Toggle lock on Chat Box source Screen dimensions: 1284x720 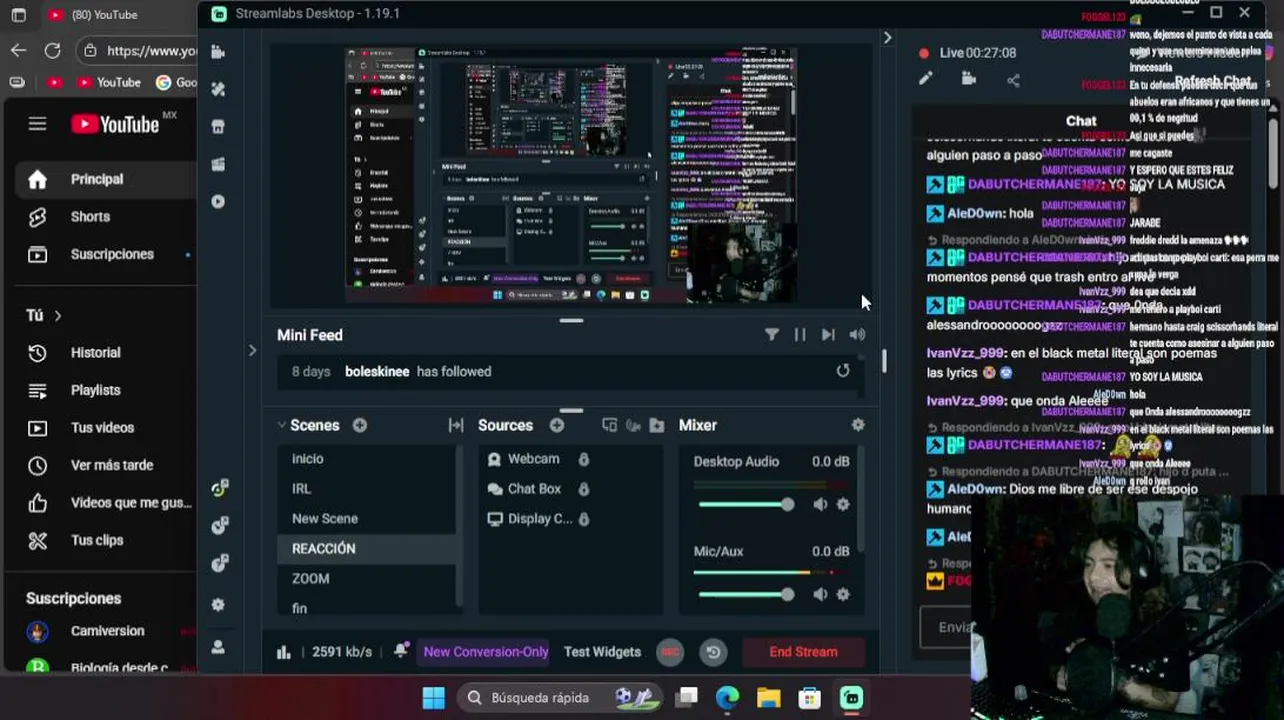[x=583, y=489]
